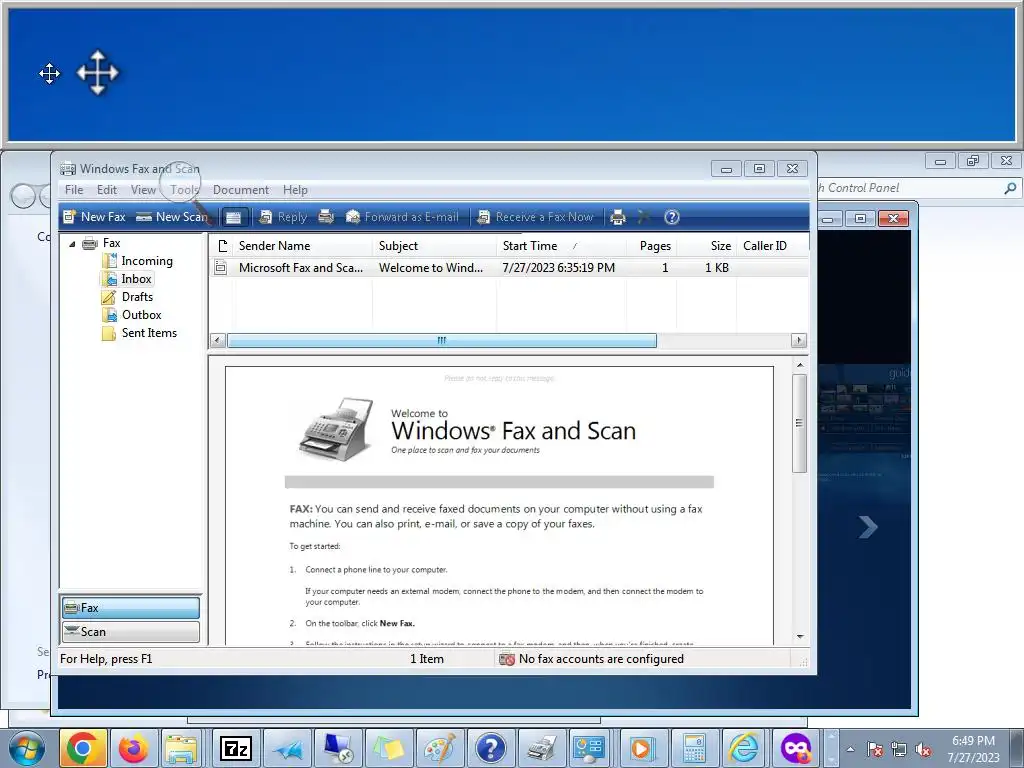This screenshot has width=1024, height=768.
Task: Open Windows Help and Support taskbar icon
Action: 491,748
